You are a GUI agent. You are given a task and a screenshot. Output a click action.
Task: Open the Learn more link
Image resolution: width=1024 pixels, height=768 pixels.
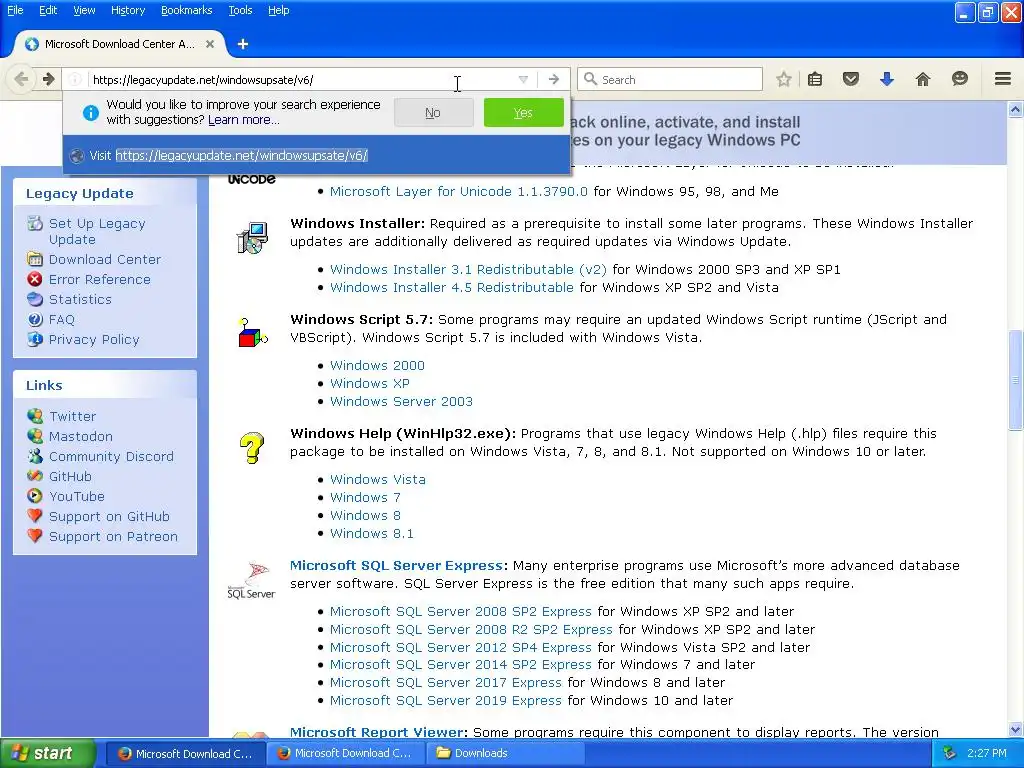click(244, 120)
